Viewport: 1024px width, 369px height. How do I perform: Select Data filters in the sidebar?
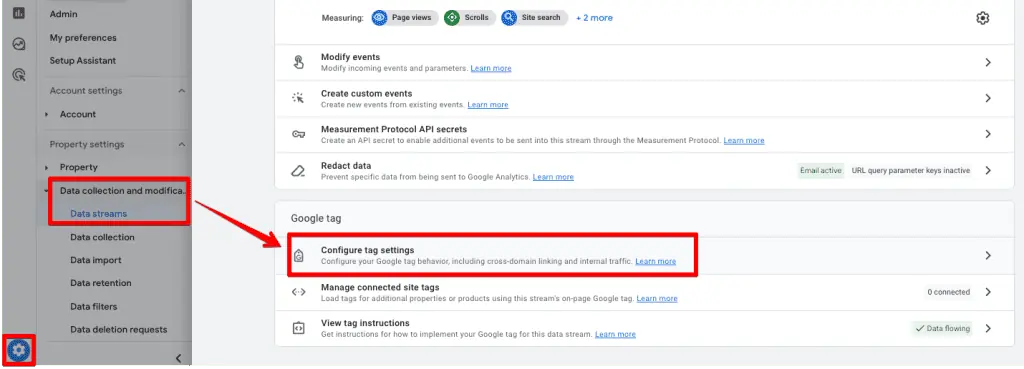(x=94, y=306)
